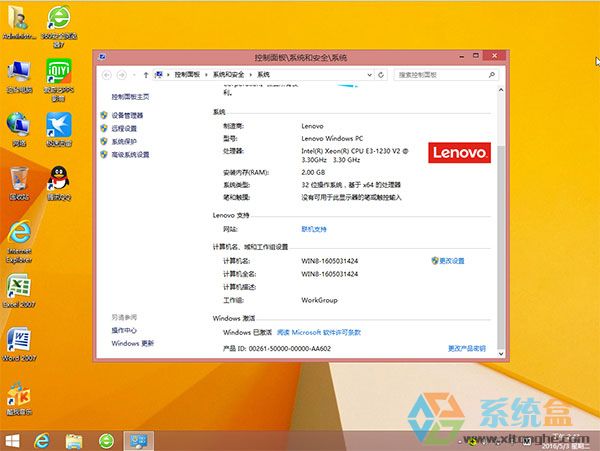
Task: Launch the Word 2007 desktop shortcut
Action: (19, 344)
